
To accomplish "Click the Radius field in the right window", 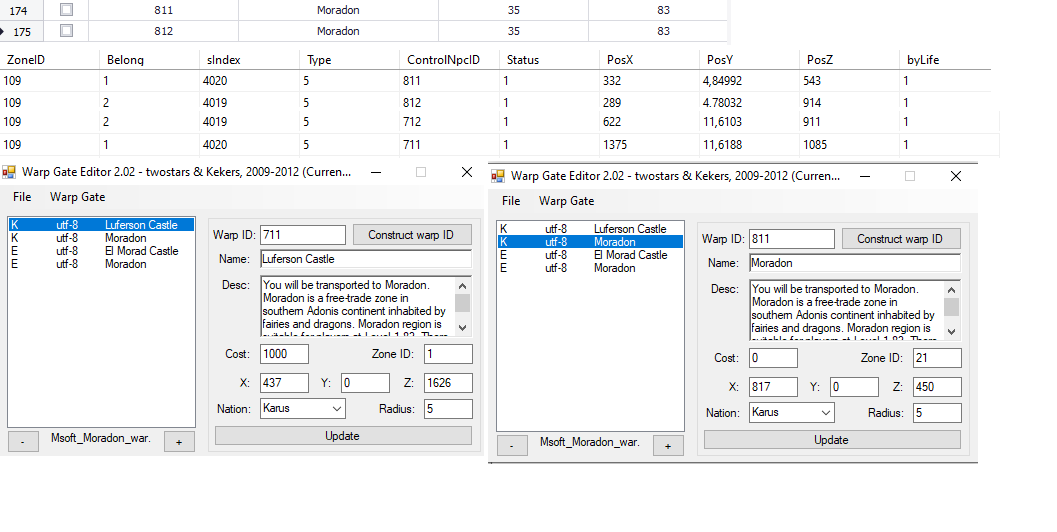I will 937,413.
